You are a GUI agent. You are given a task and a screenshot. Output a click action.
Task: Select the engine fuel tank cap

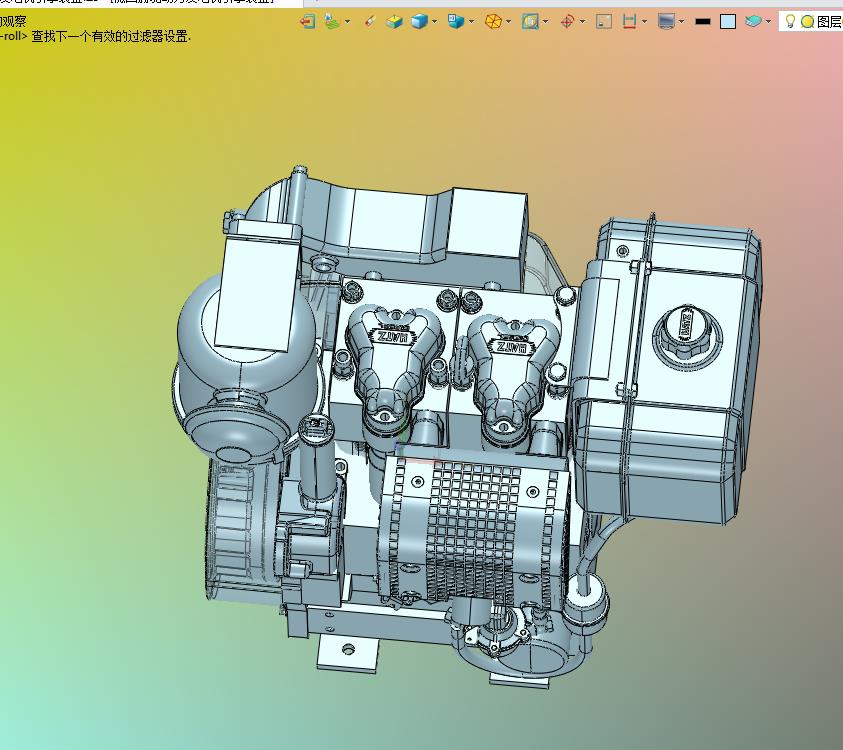[x=687, y=332]
